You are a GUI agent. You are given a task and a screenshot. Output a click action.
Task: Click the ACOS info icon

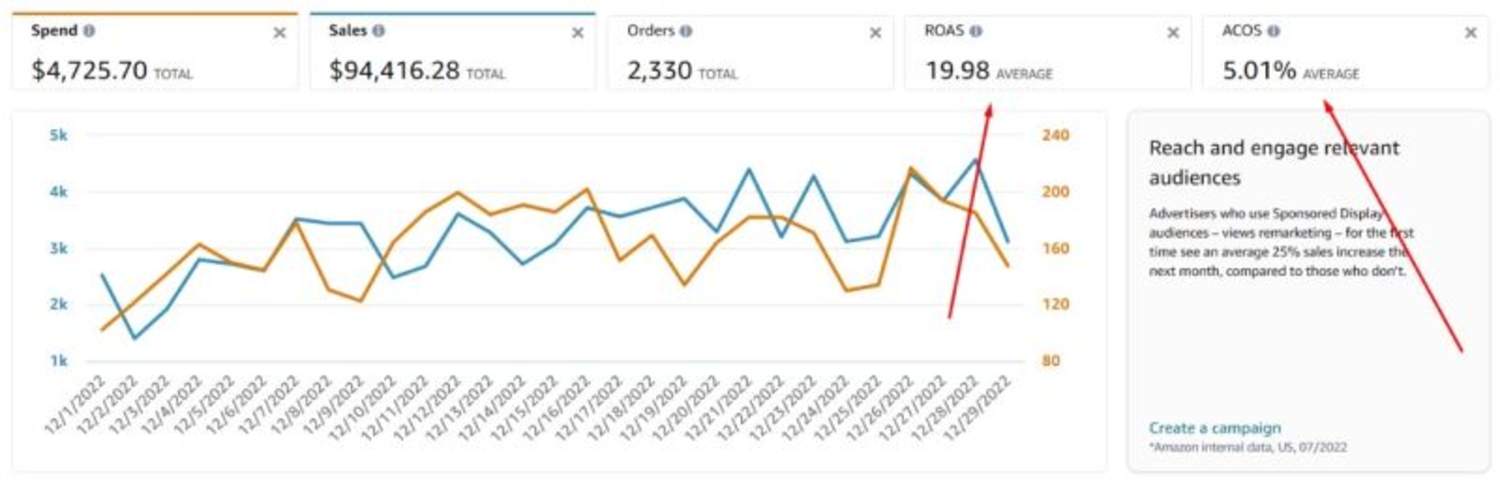pos(1273,31)
